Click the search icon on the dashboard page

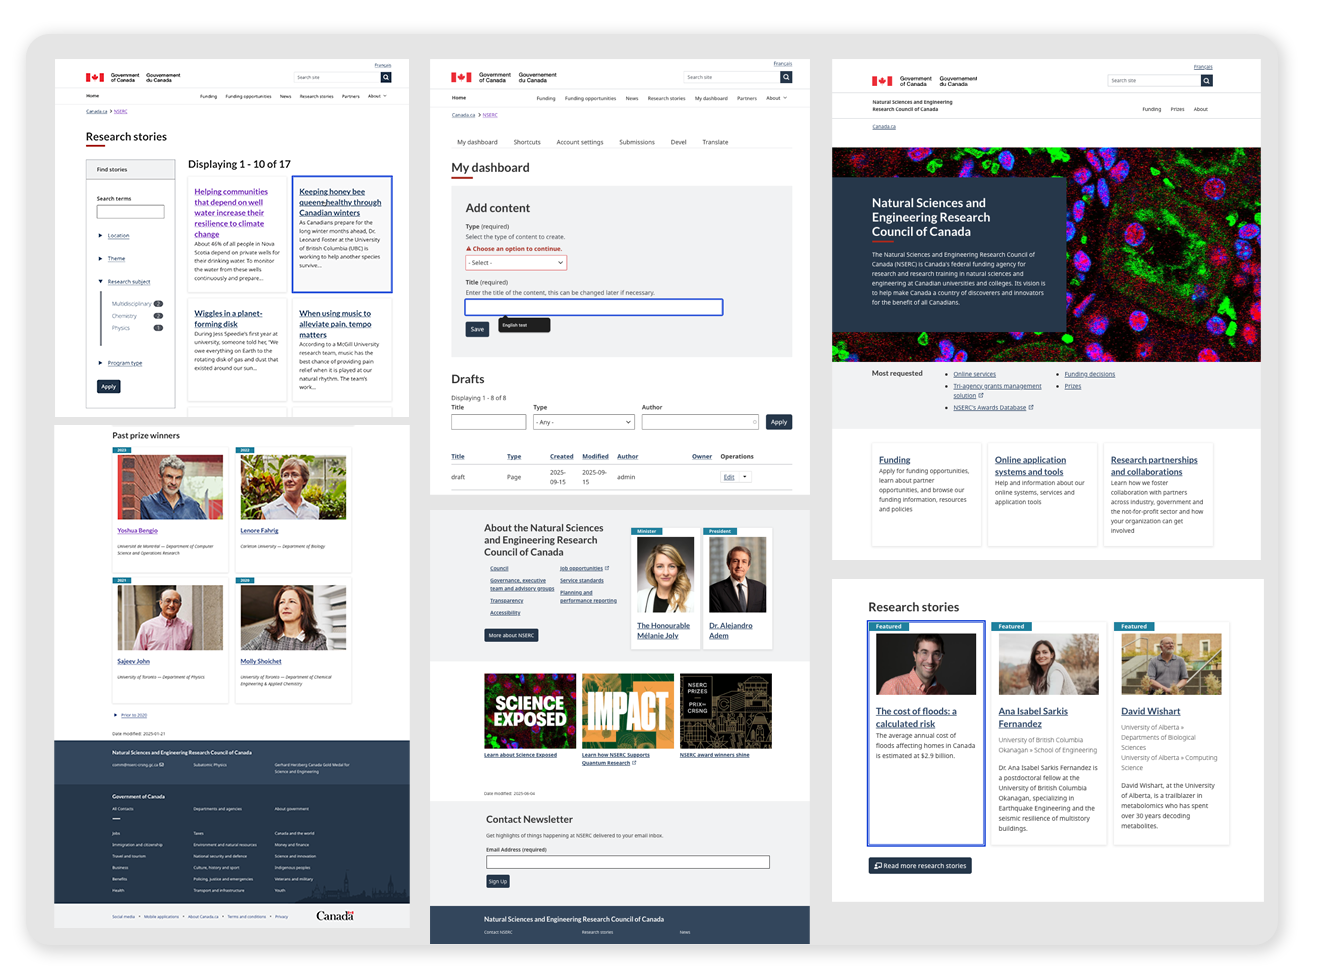pos(786,77)
